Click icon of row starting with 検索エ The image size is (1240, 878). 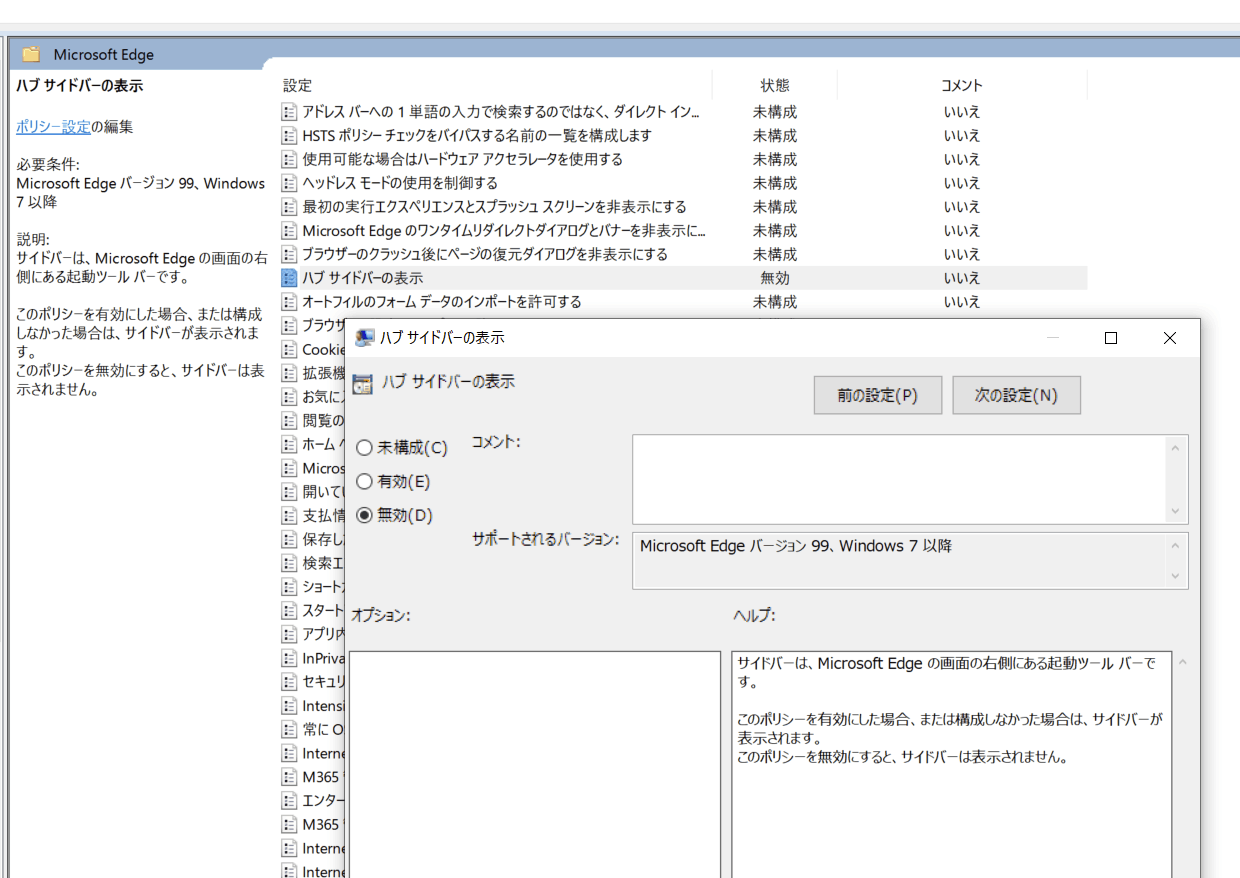click(x=290, y=563)
